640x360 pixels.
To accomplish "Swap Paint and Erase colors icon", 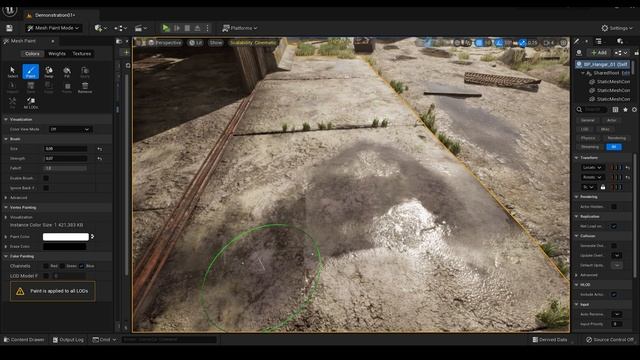I will (x=93, y=237).
